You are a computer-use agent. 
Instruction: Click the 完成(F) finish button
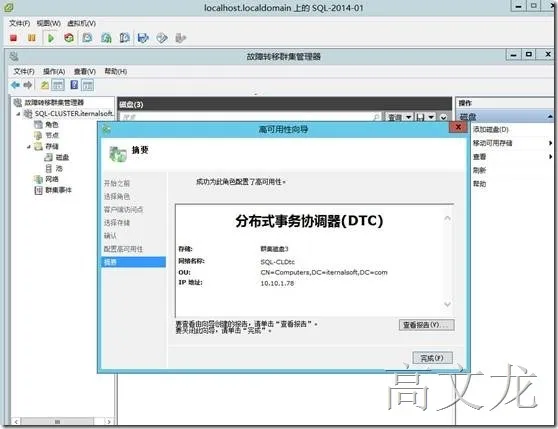pos(432,358)
